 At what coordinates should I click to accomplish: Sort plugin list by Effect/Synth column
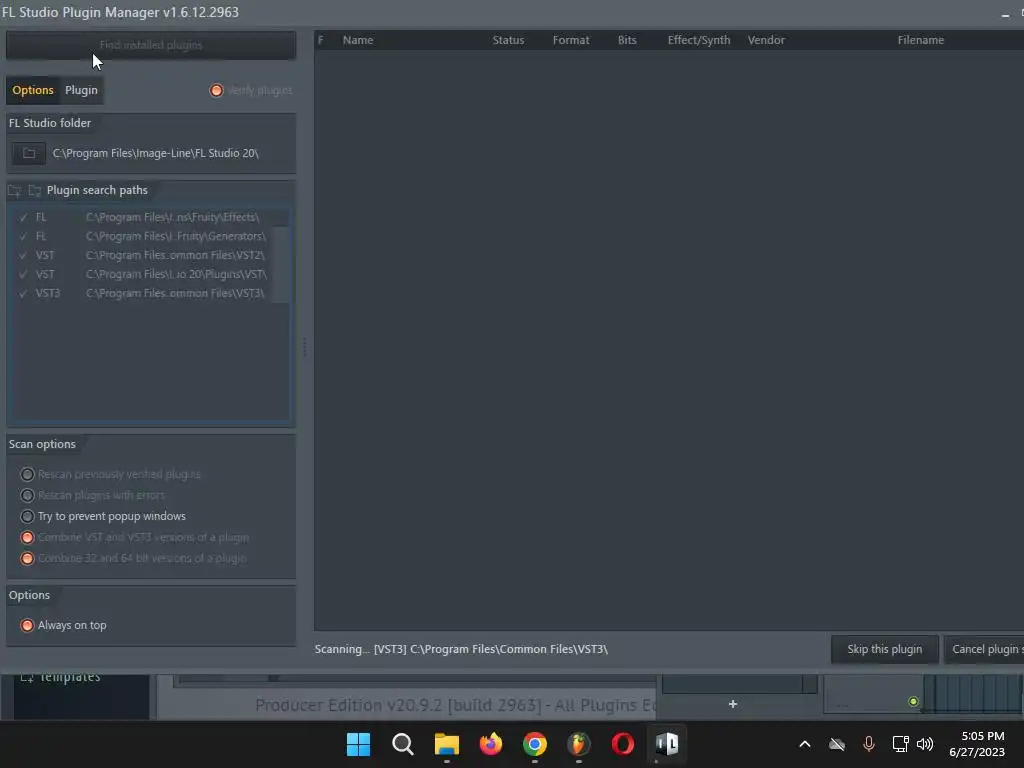pyautogui.click(x=699, y=40)
